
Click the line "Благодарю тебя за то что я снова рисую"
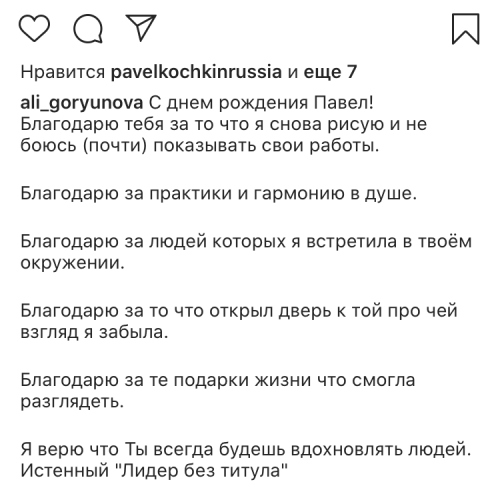point(224,124)
